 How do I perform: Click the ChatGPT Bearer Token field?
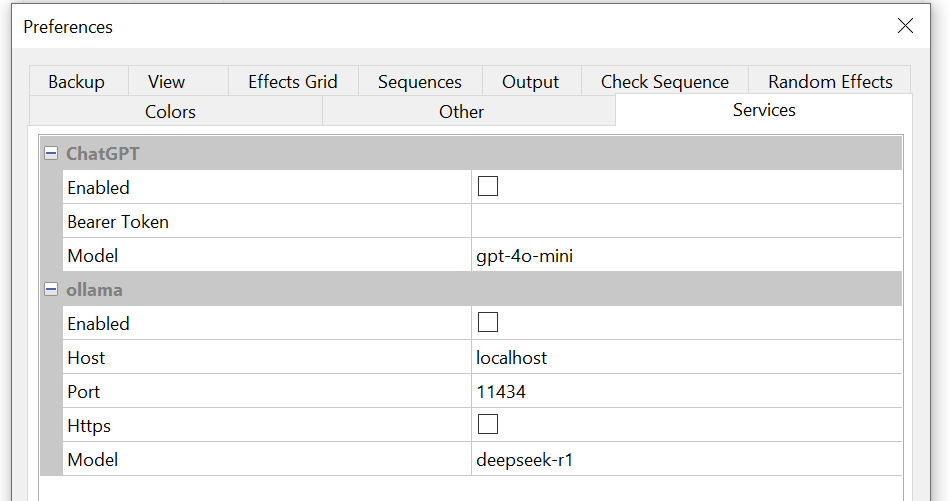(x=686, y=222)
